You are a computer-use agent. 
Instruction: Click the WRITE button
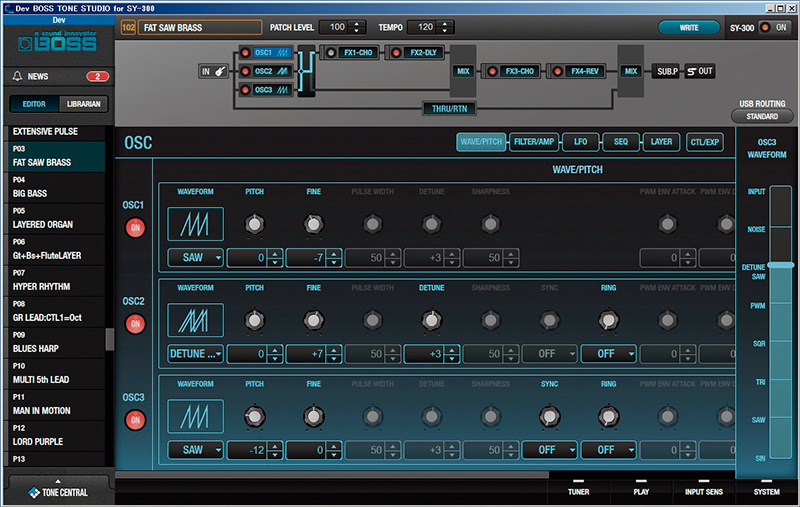689,28
